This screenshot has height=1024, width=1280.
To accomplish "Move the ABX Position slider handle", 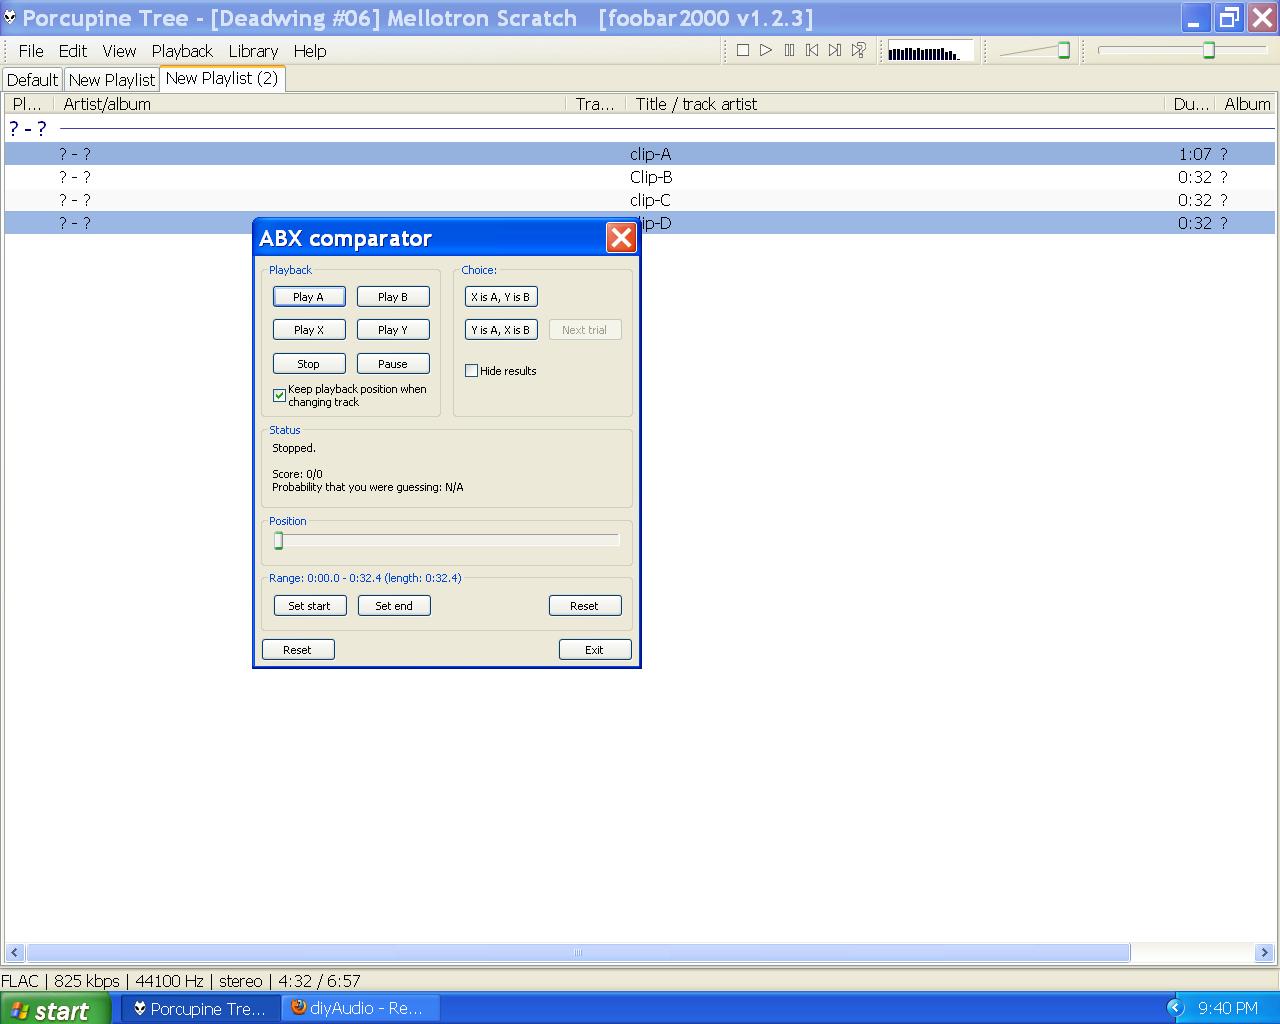I will pos(279,541).
